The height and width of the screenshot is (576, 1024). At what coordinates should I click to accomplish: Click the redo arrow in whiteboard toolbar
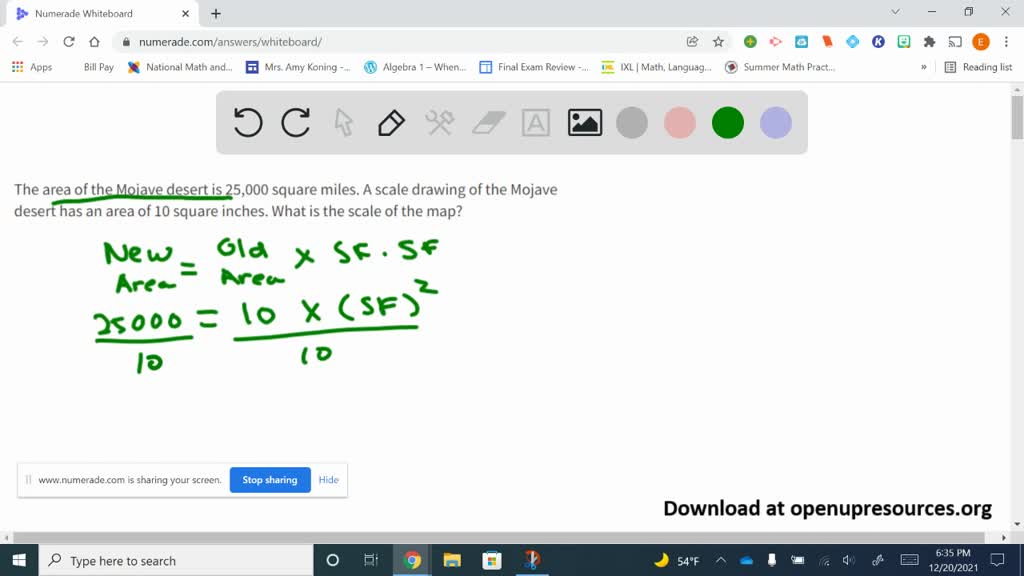tap(295, 123)
